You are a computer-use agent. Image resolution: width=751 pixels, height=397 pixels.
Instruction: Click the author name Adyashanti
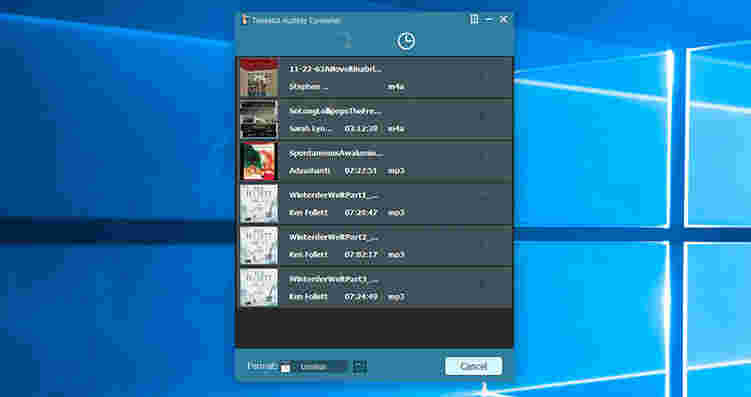(309, 171)
